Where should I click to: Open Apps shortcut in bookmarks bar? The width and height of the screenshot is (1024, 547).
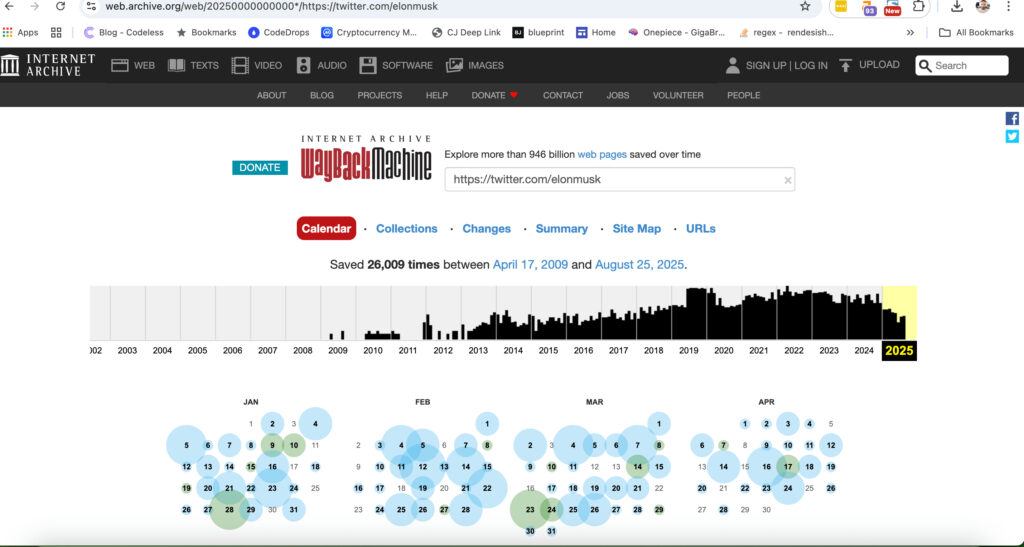tap(20, 32)
